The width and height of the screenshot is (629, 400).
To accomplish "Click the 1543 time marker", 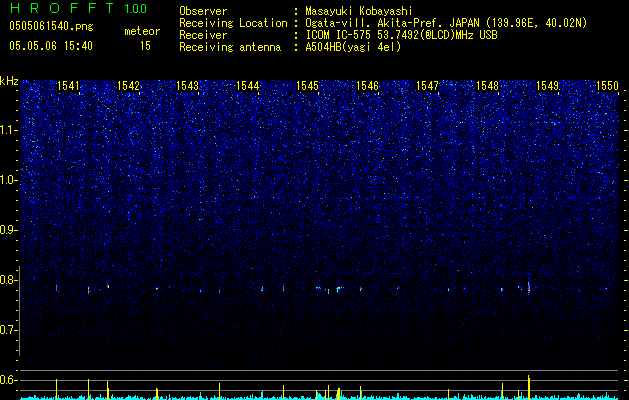I will tap(188, 86).
